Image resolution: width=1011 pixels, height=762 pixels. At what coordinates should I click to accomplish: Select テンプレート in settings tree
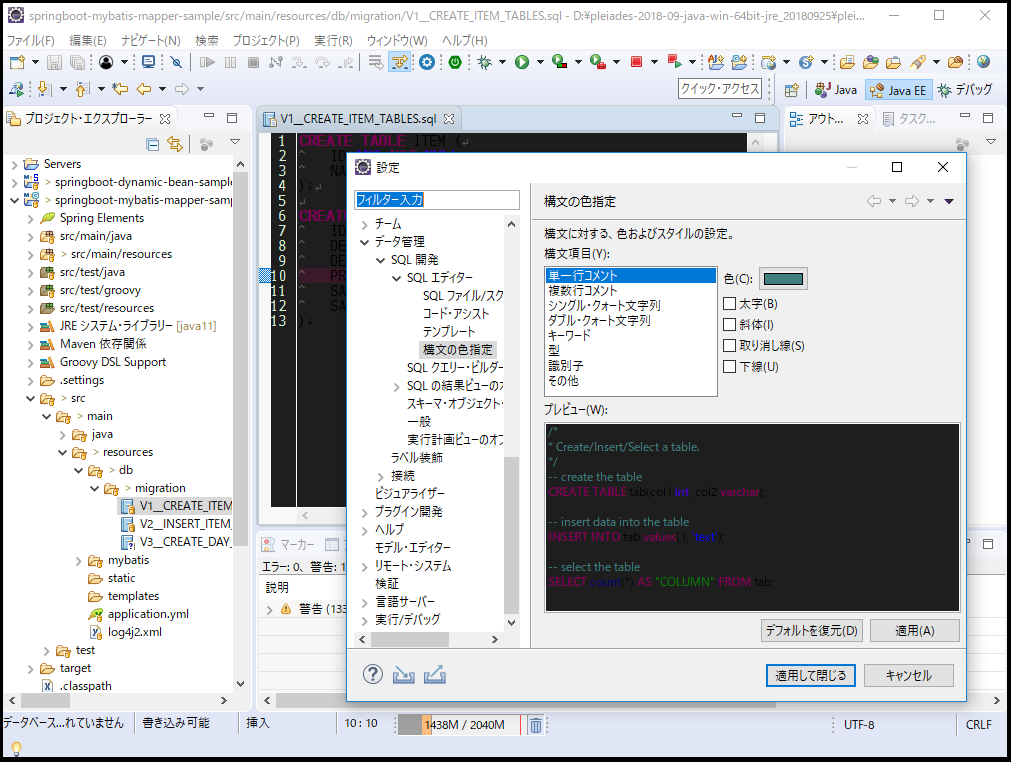(449, 332)
